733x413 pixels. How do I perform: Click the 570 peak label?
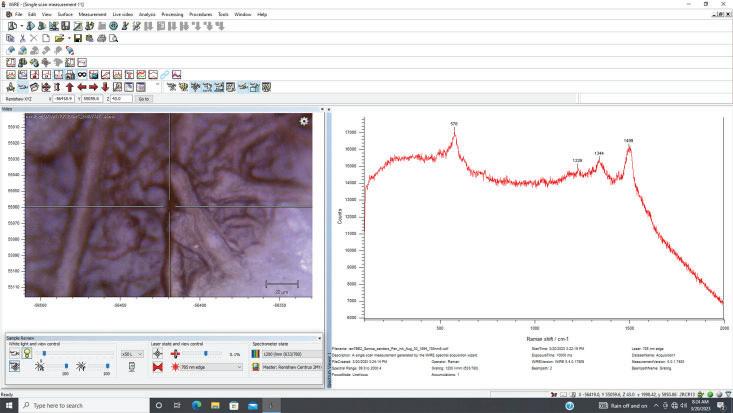point(454,124)
